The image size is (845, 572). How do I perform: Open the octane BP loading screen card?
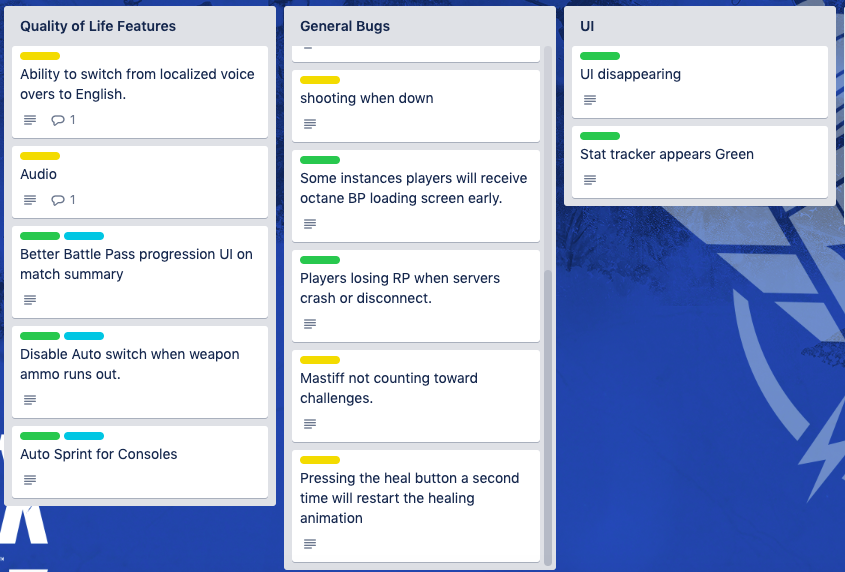[415, 188]
